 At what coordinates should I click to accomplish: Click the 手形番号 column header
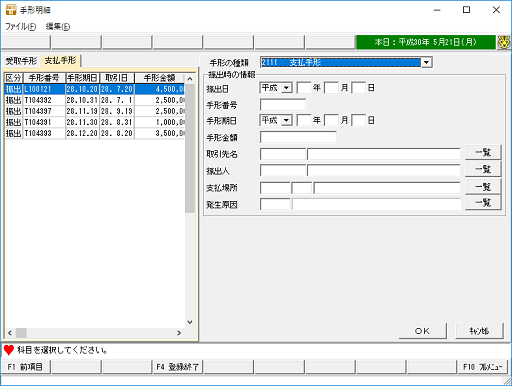pyautogui.click(x=44, y=78)
